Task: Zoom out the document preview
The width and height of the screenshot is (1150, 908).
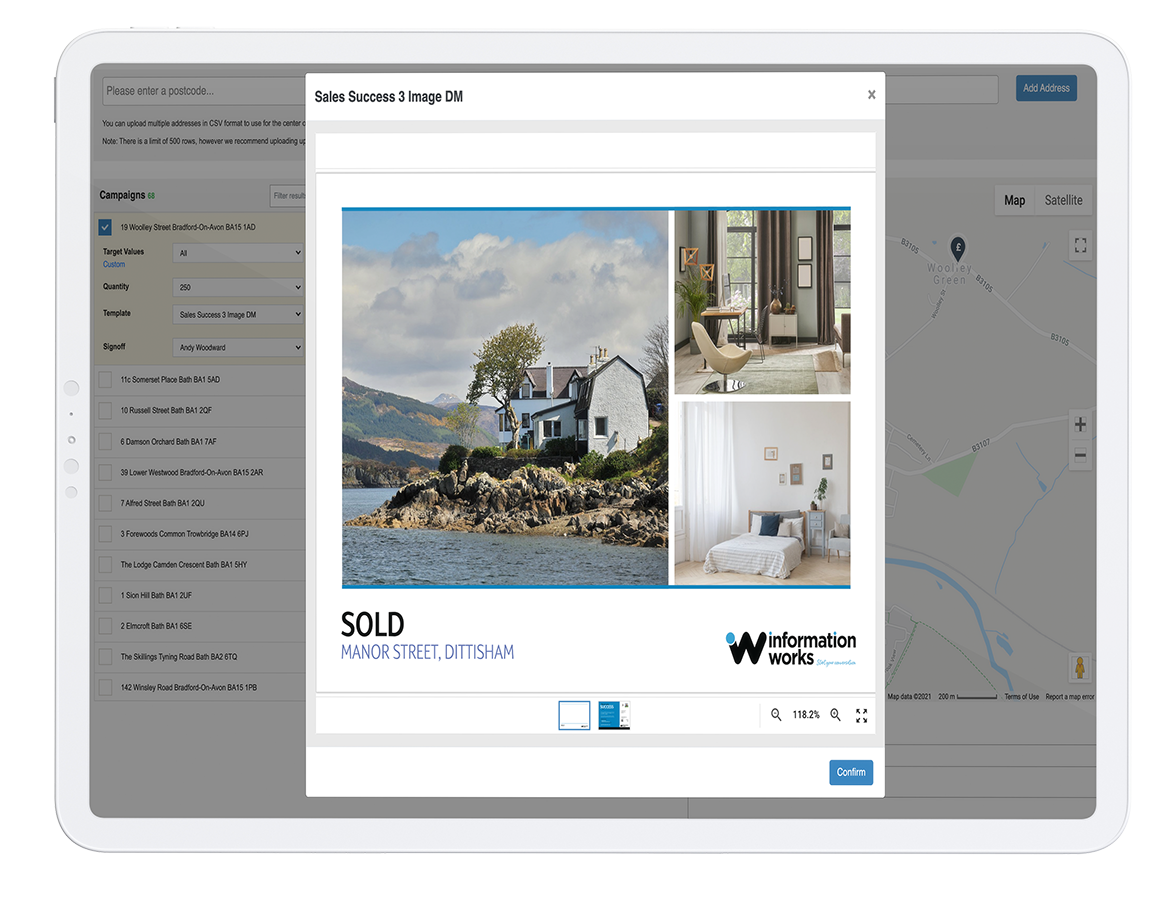Action: pos(776,715)
